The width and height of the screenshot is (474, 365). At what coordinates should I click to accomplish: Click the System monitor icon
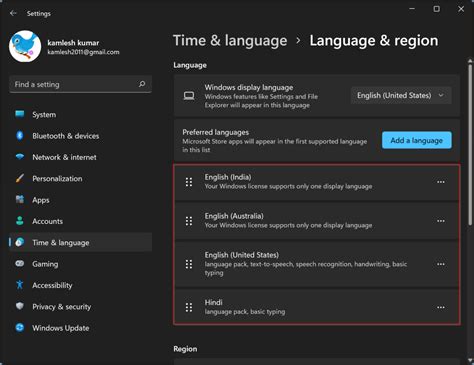click(x=20, y=114)
